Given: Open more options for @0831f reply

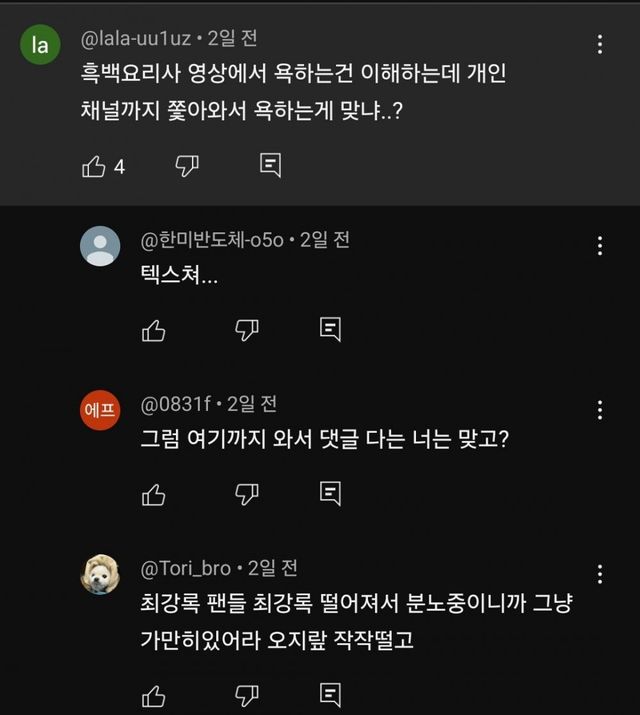Looking at the screenshot, I should [599, 410].
